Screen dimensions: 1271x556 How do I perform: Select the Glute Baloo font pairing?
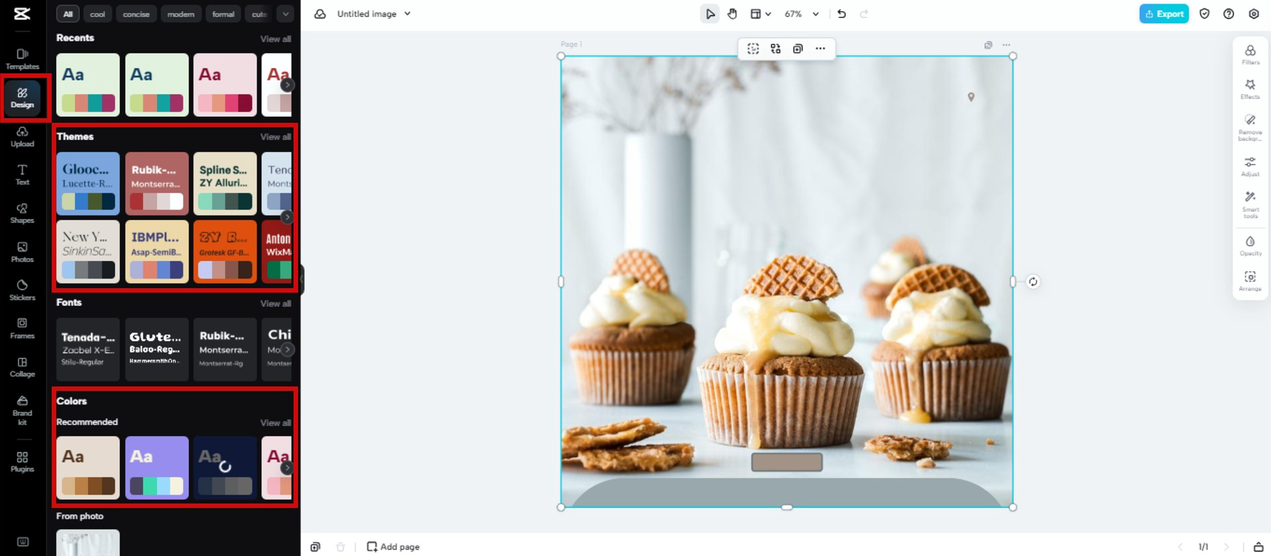pyautogui.click(x=157, y=349)
